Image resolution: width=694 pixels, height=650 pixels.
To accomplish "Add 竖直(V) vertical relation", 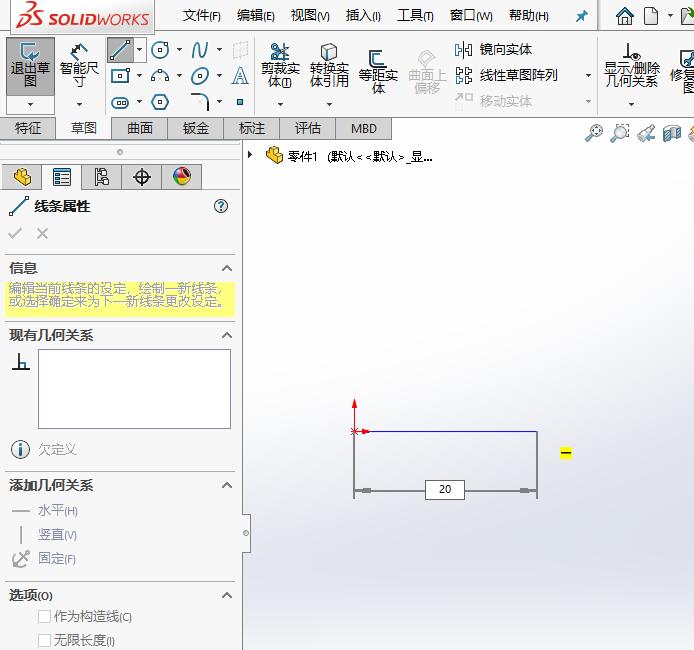I will point(44,535).
